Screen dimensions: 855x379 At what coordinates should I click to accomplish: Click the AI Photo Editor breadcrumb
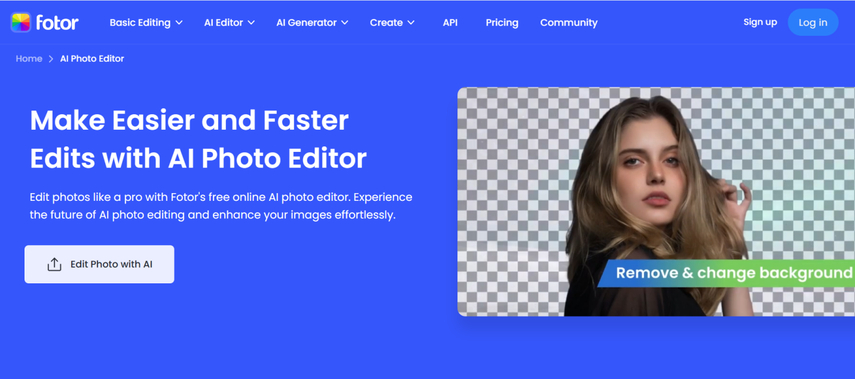[x=92, y=59]
